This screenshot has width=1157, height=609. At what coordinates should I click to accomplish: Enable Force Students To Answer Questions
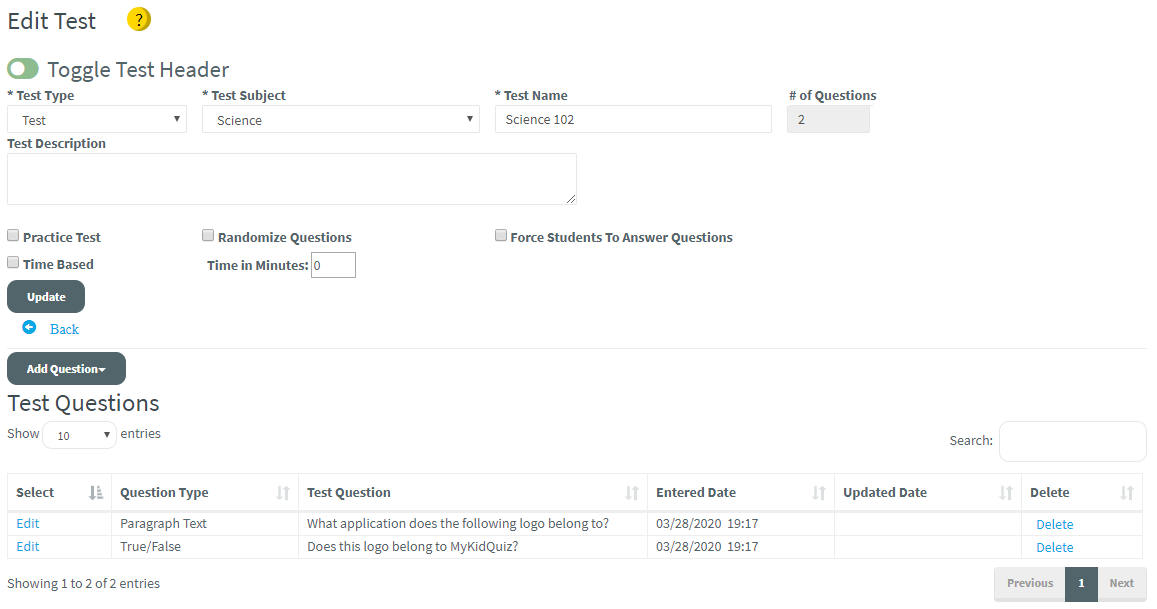point(501,236)
